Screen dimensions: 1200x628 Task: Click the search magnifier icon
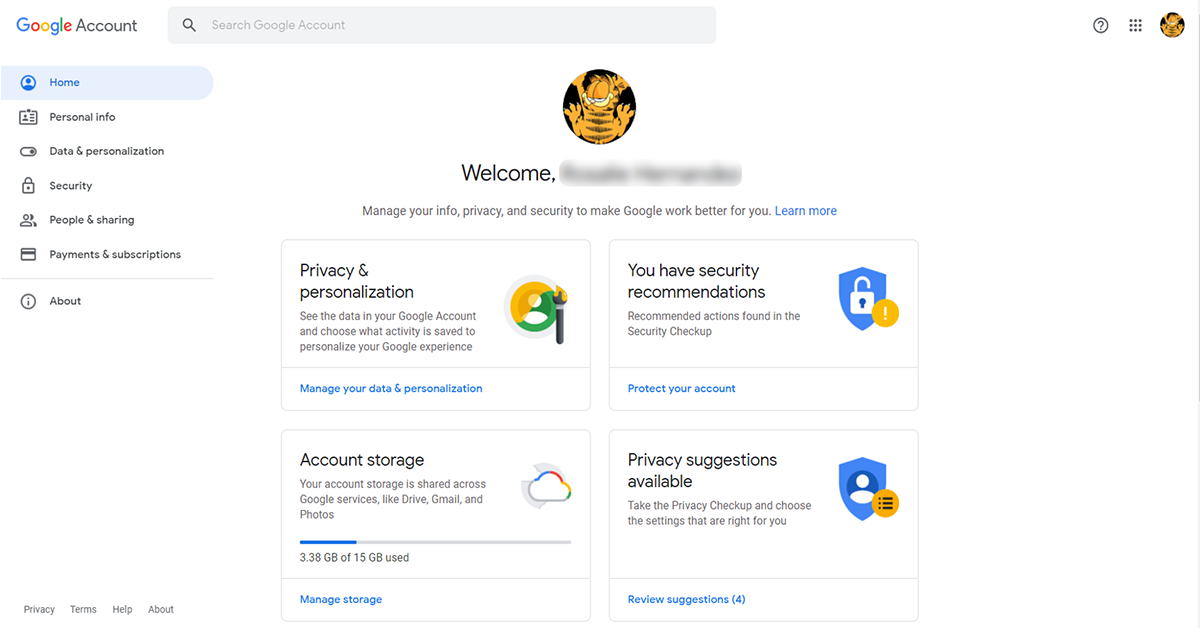point(189,25)
